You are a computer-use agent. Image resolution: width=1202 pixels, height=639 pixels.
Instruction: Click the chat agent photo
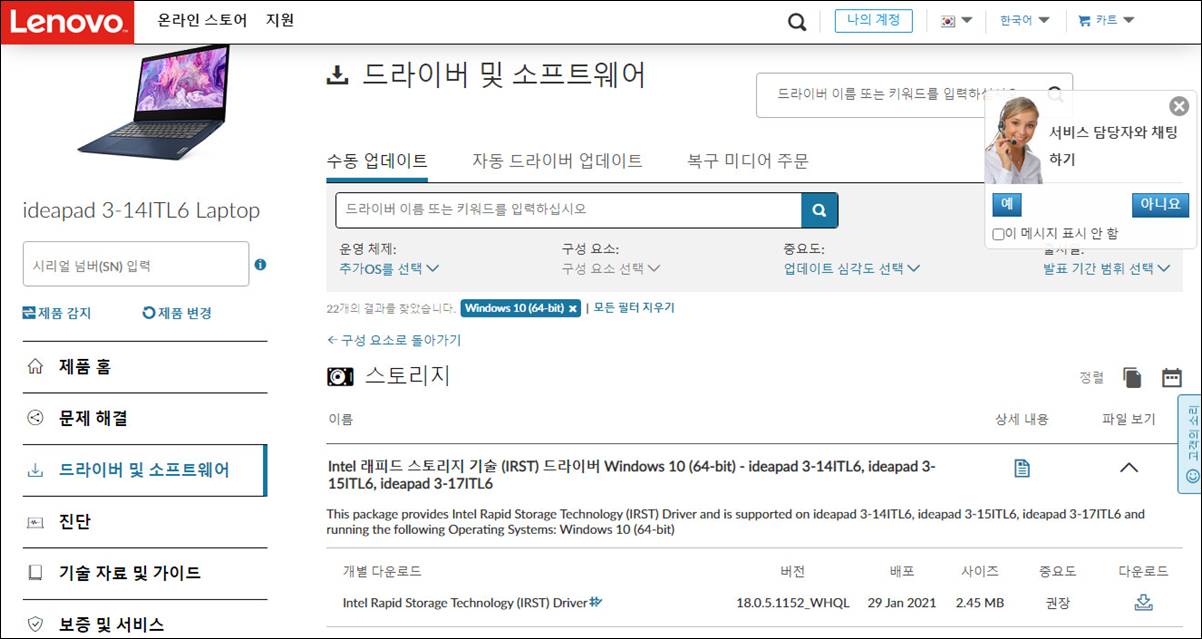[1014, 140]
